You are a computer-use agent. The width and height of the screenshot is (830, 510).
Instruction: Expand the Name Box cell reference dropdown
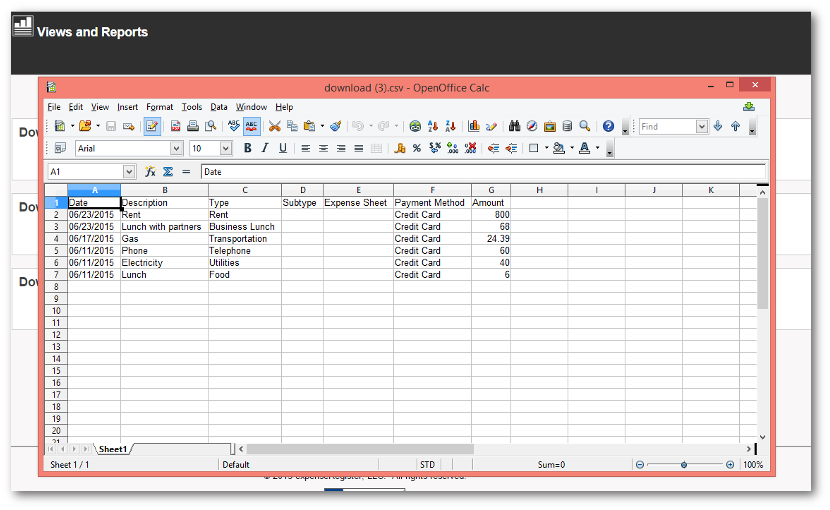[x=129, y=172]
